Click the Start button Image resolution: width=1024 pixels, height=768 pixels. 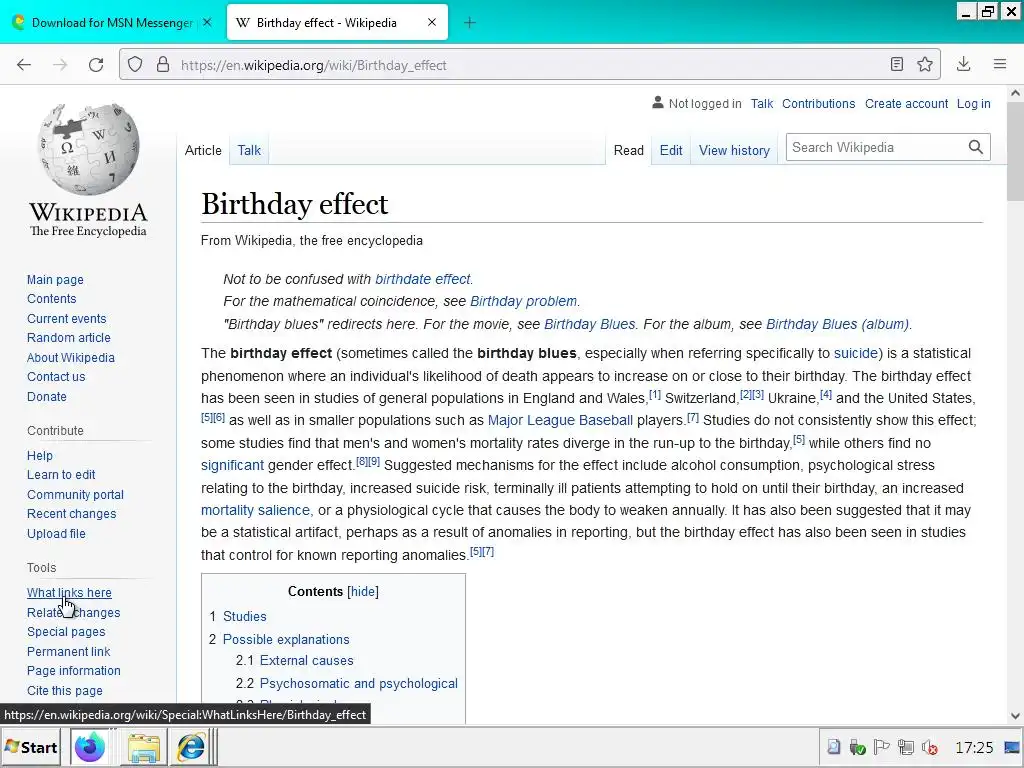[31, 747]
